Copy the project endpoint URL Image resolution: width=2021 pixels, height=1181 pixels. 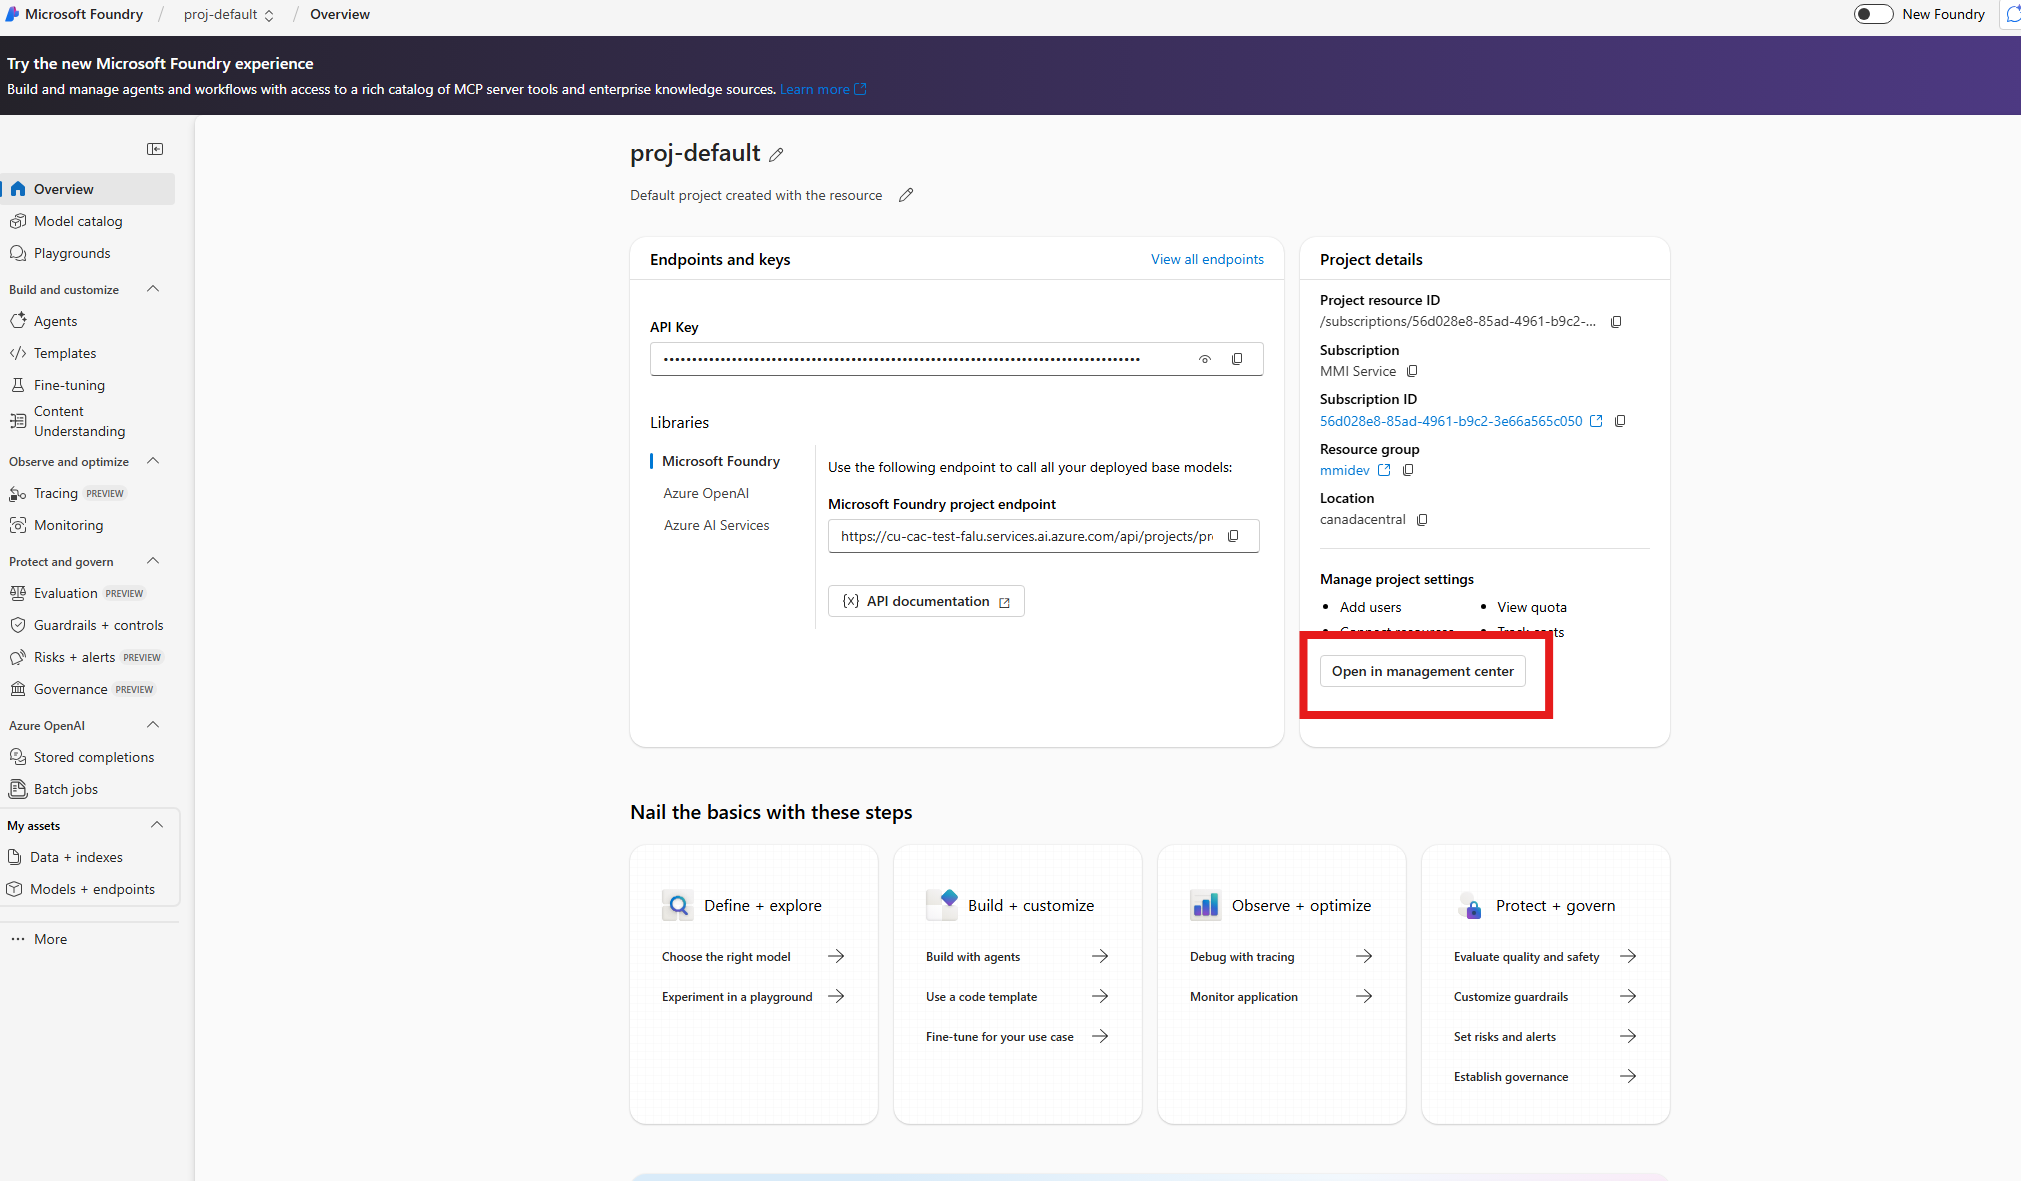1233,536
